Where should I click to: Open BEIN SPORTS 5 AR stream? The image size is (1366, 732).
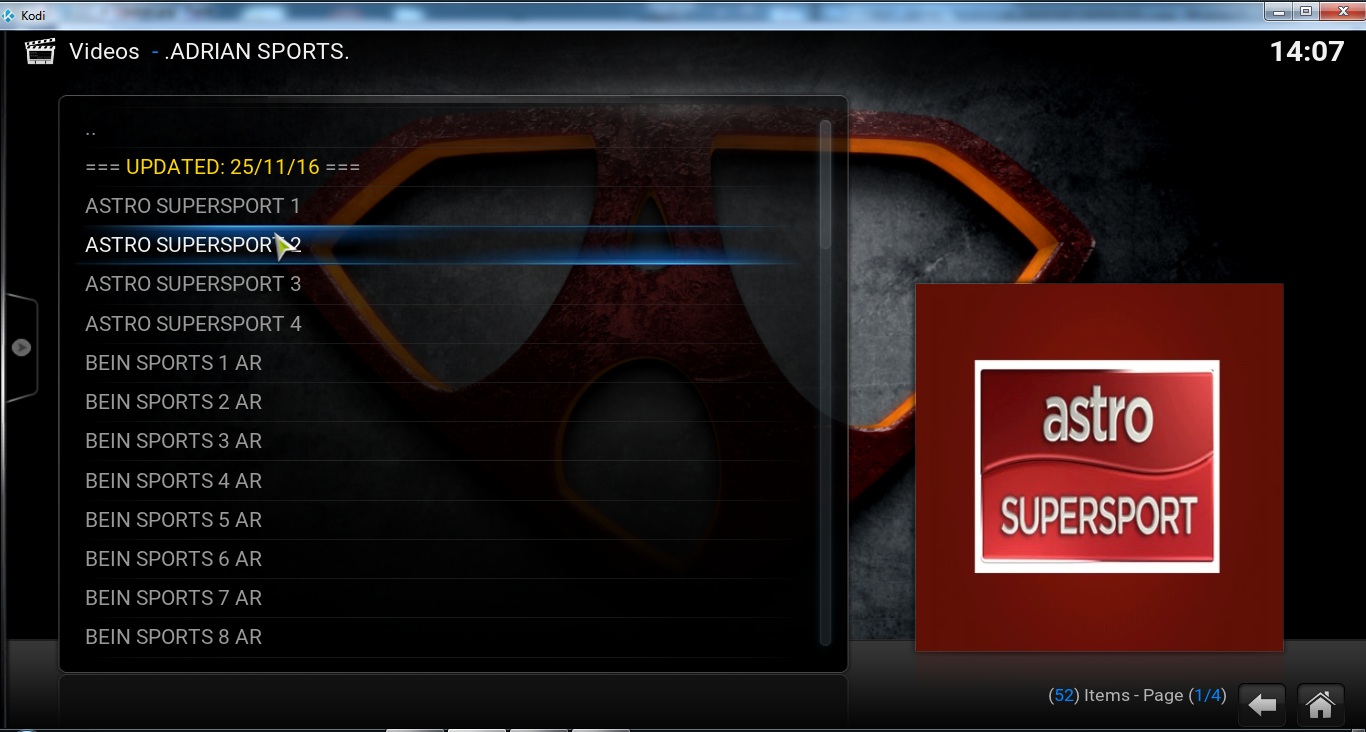click(436, 520)
